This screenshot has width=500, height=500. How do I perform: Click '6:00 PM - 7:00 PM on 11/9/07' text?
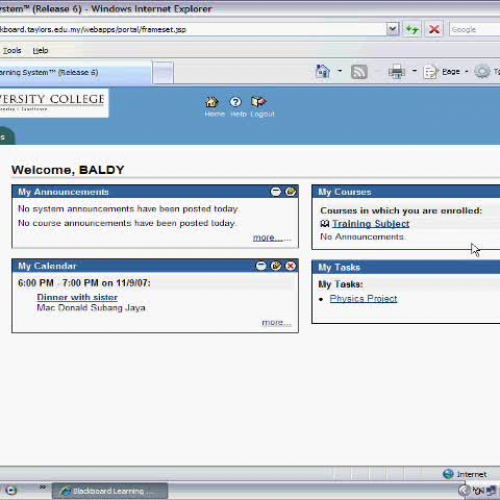(x=84, y=283)
